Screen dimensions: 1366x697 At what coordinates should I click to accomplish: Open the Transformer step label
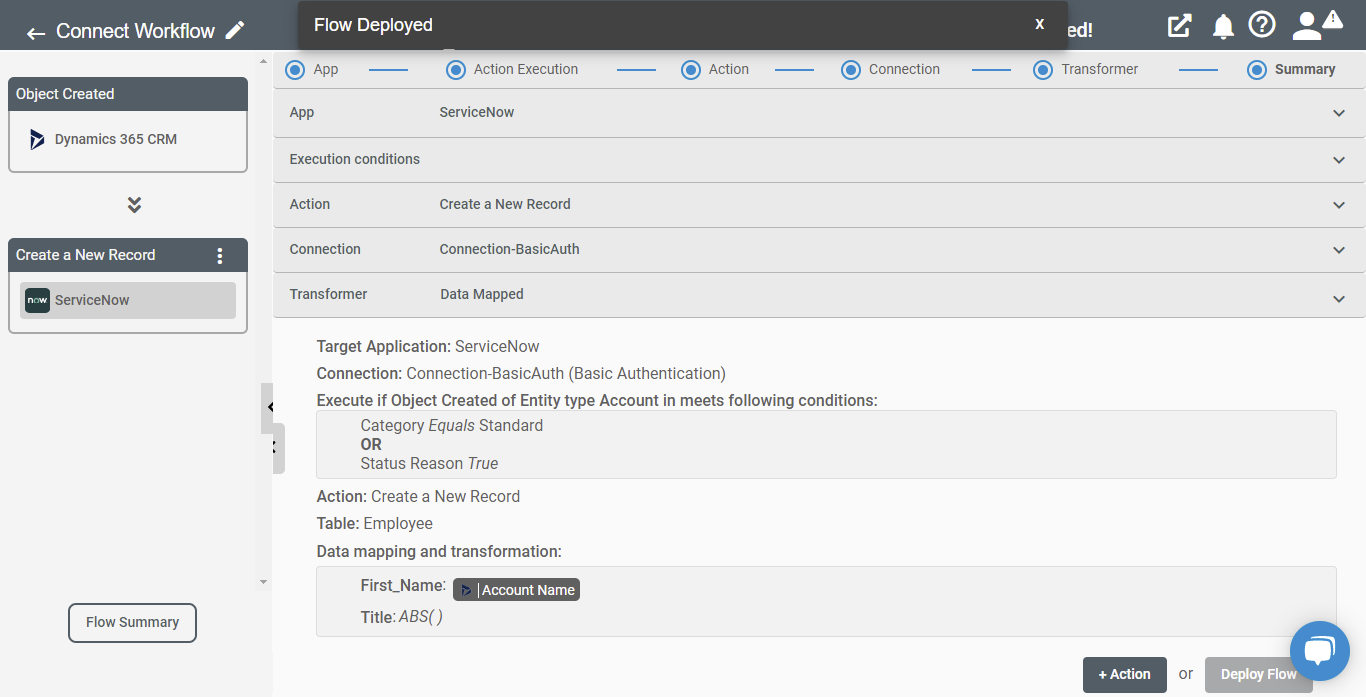coord(1100,69)
